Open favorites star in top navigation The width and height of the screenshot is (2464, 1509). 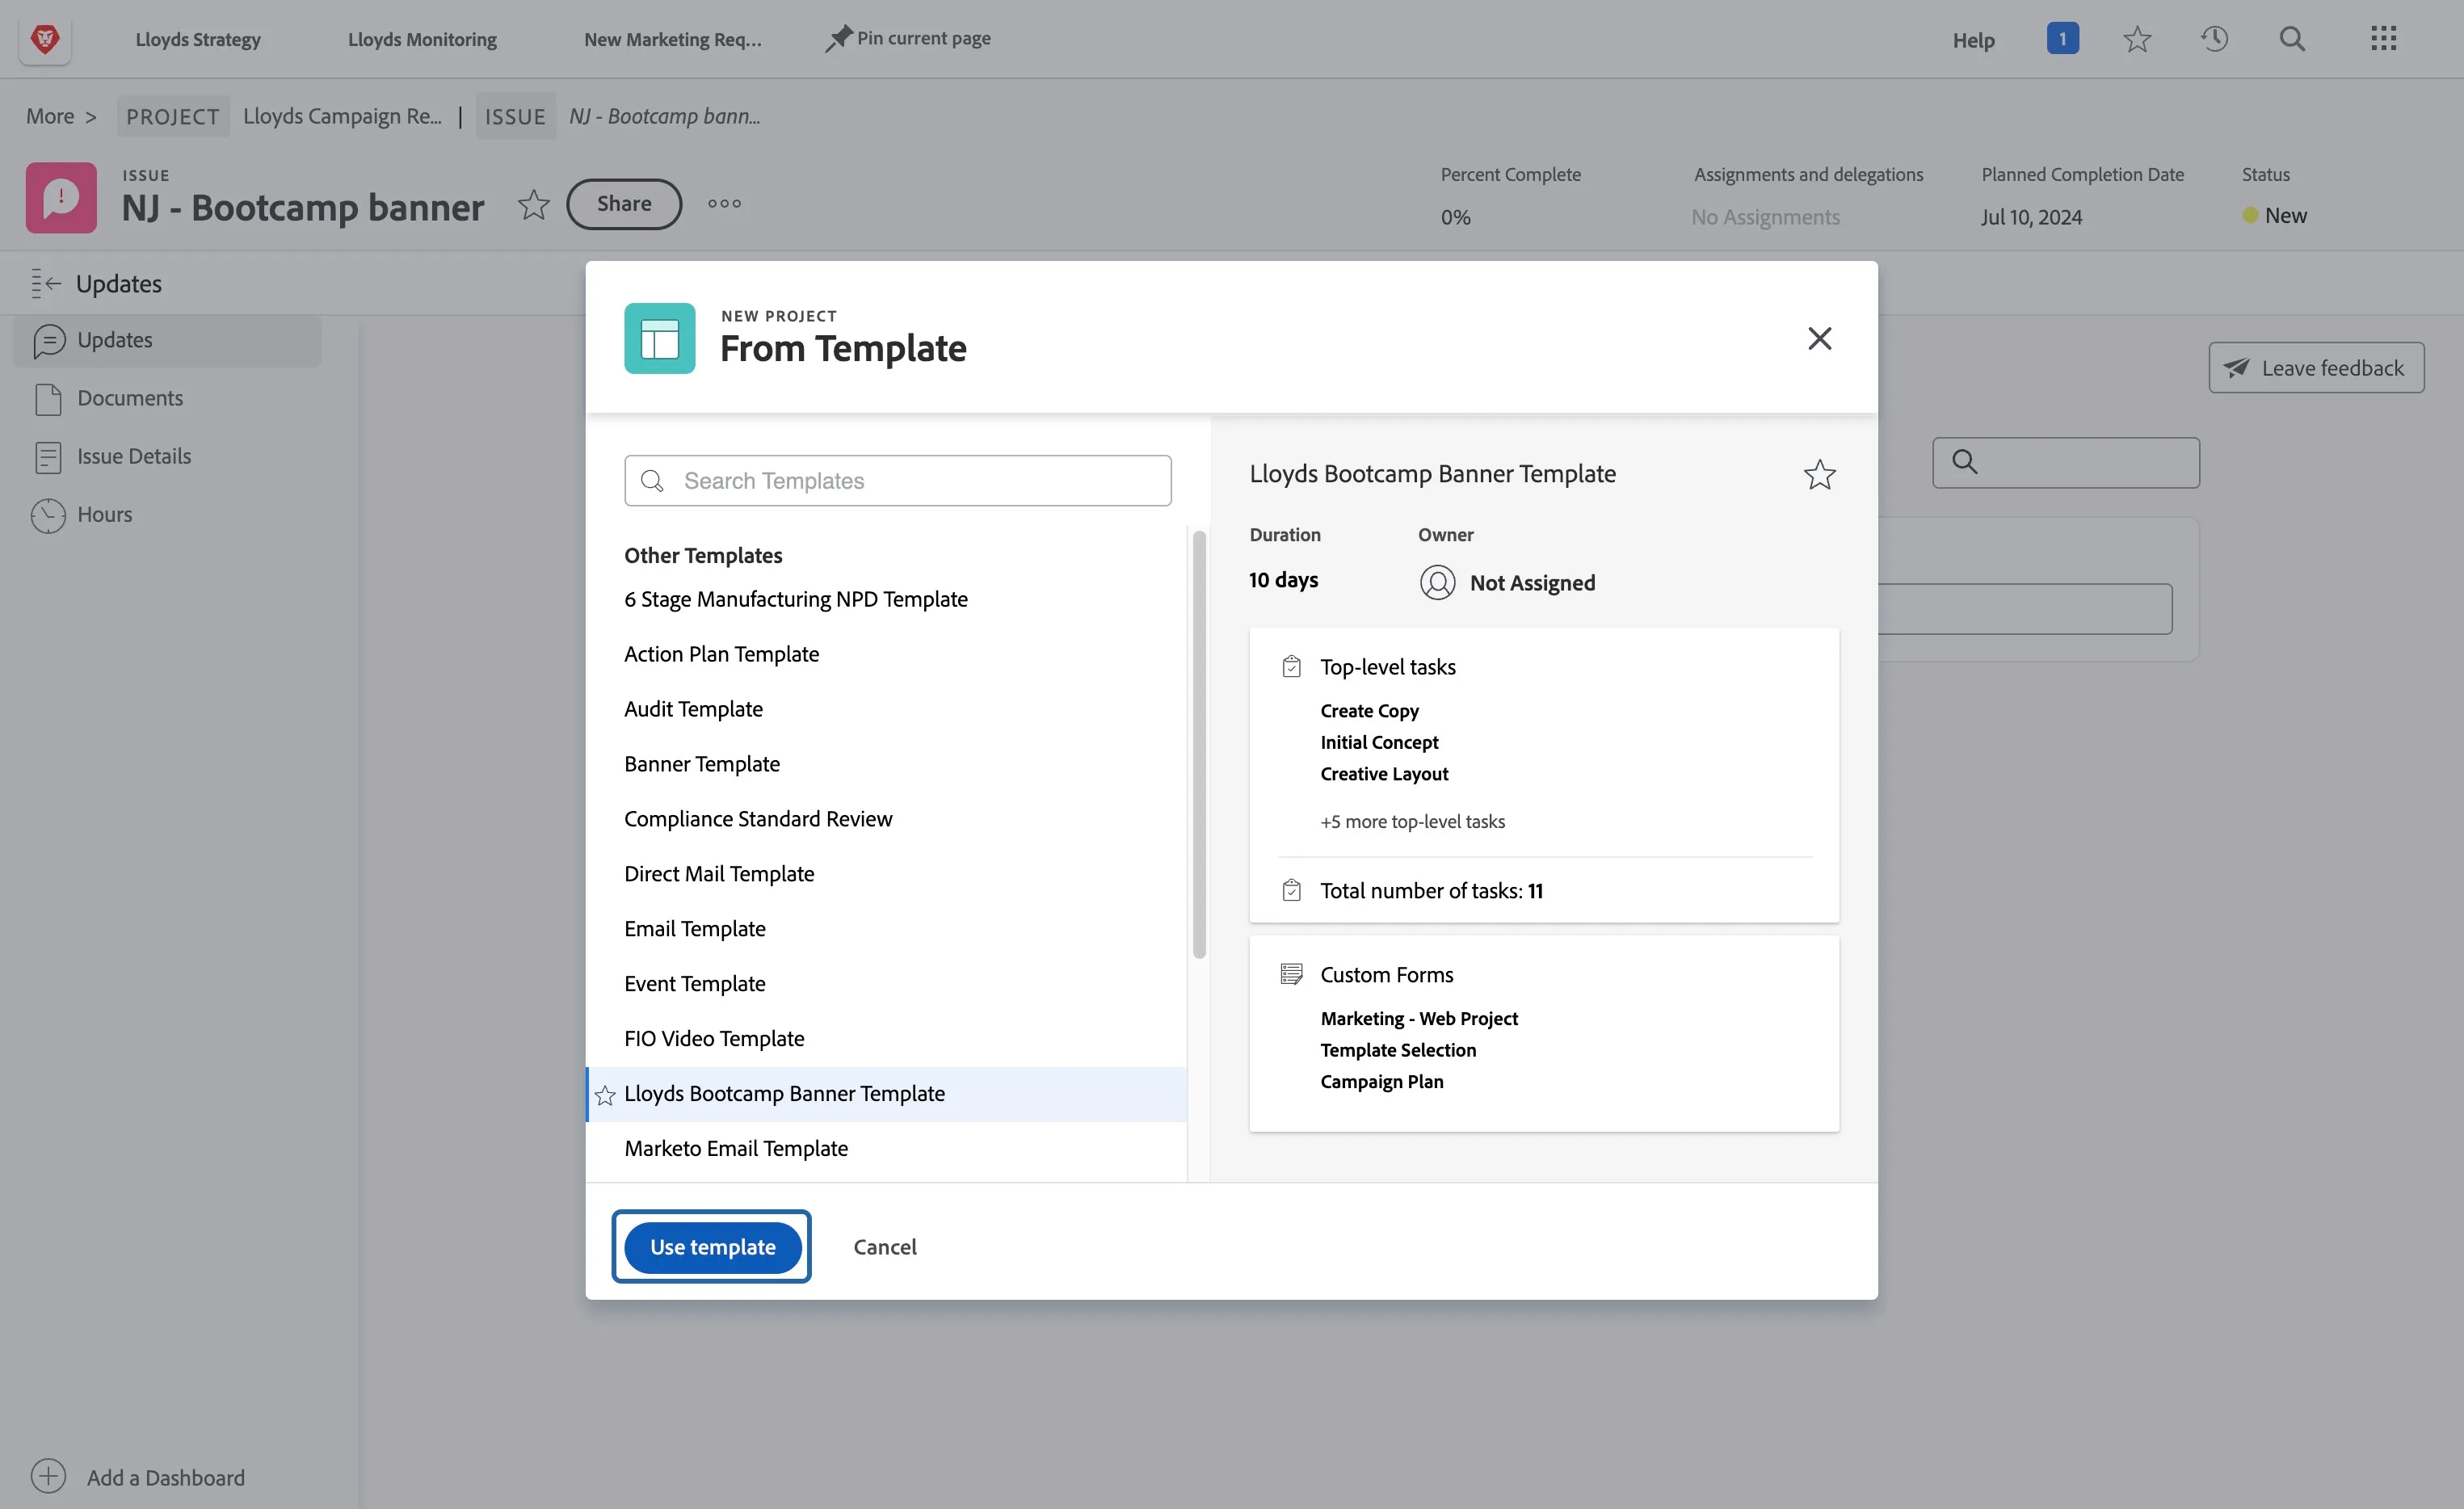[2137, 39]
